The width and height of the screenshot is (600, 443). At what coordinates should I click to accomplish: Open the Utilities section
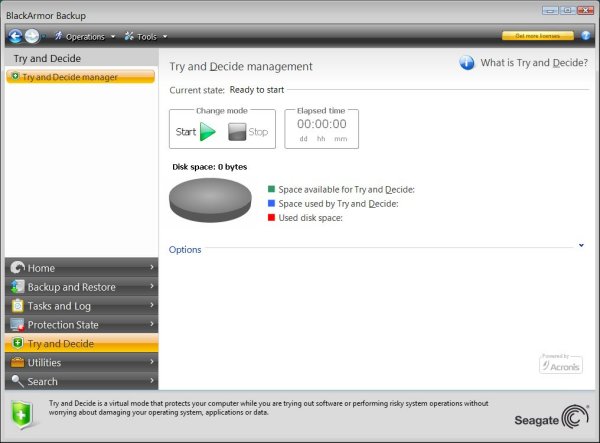pyautogui.click(x=82, y=362)
